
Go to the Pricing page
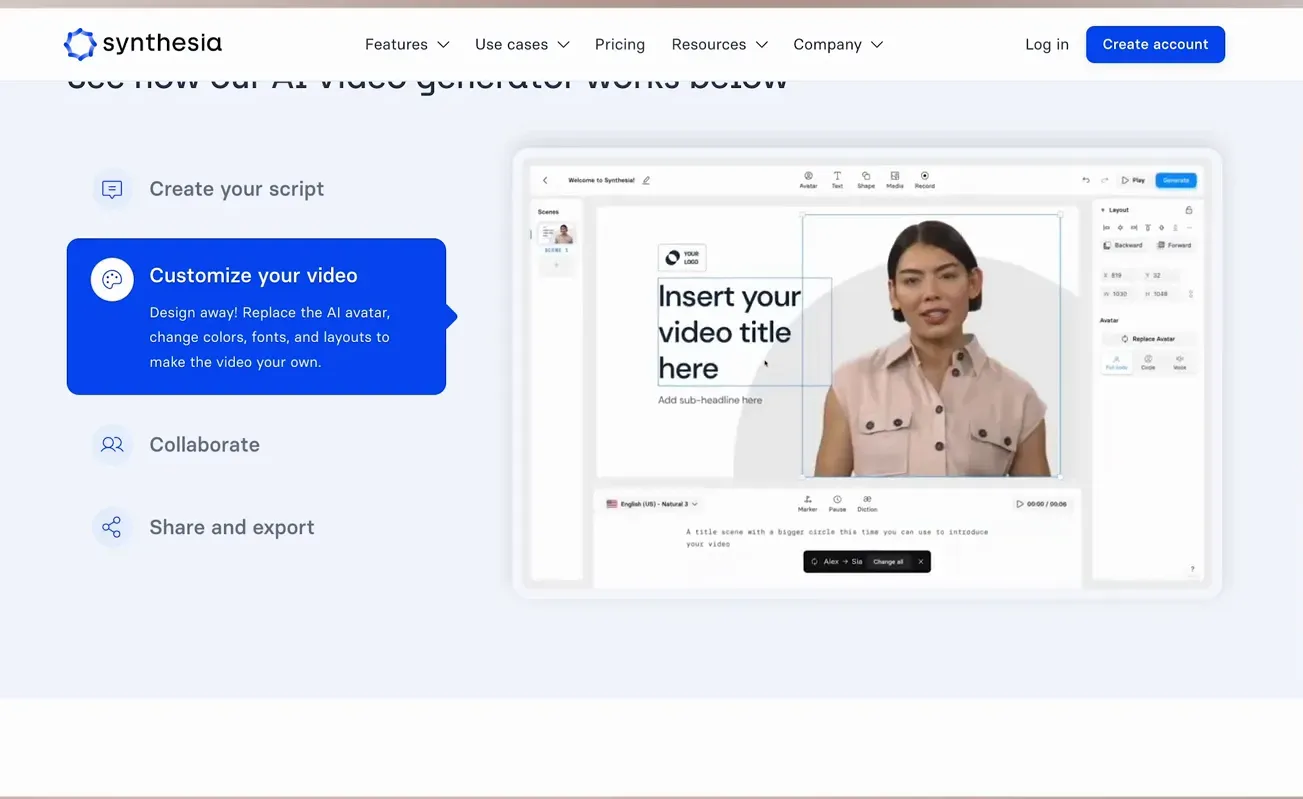click(x=620, y=44)
